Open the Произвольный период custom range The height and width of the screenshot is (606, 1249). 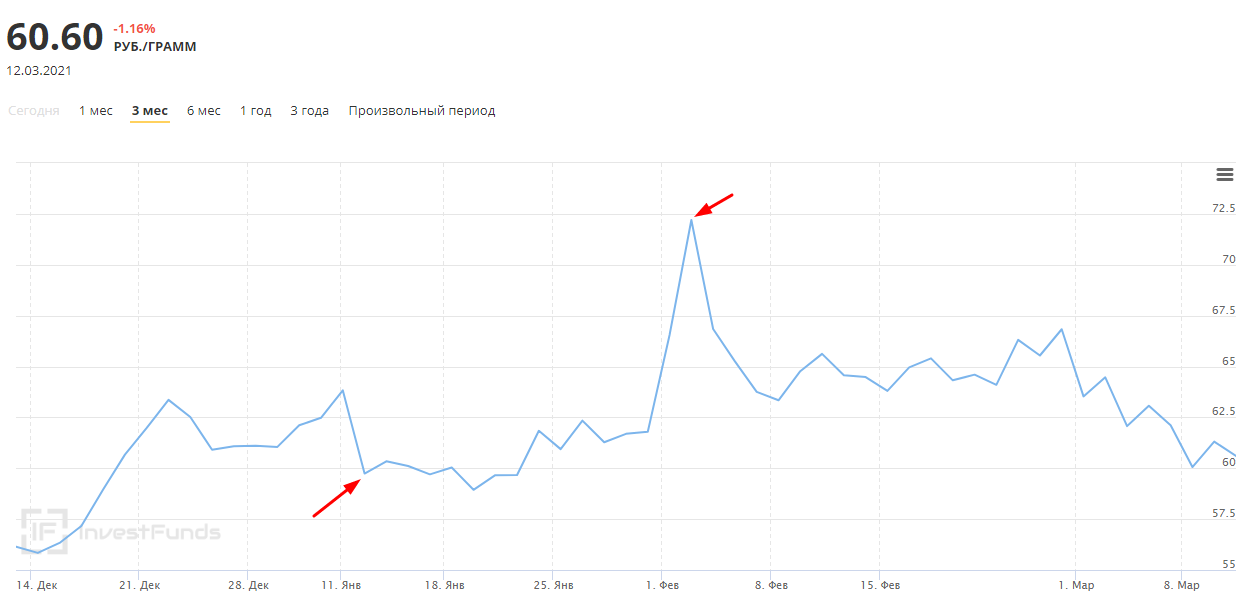coord(422,111)
